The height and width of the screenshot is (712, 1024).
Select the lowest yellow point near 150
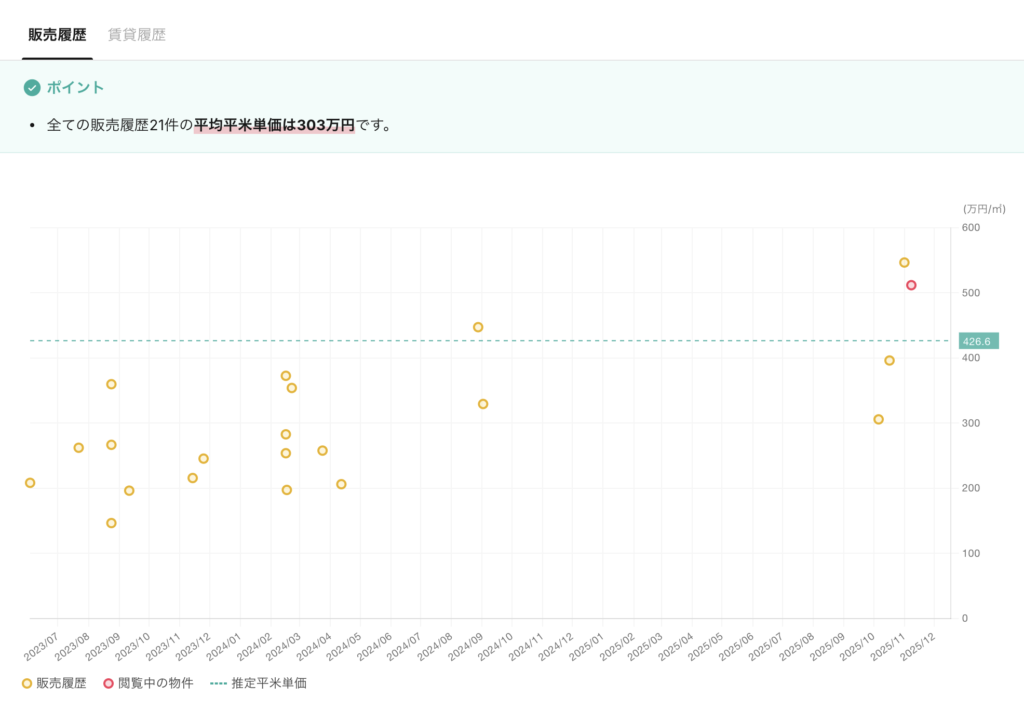111,523
